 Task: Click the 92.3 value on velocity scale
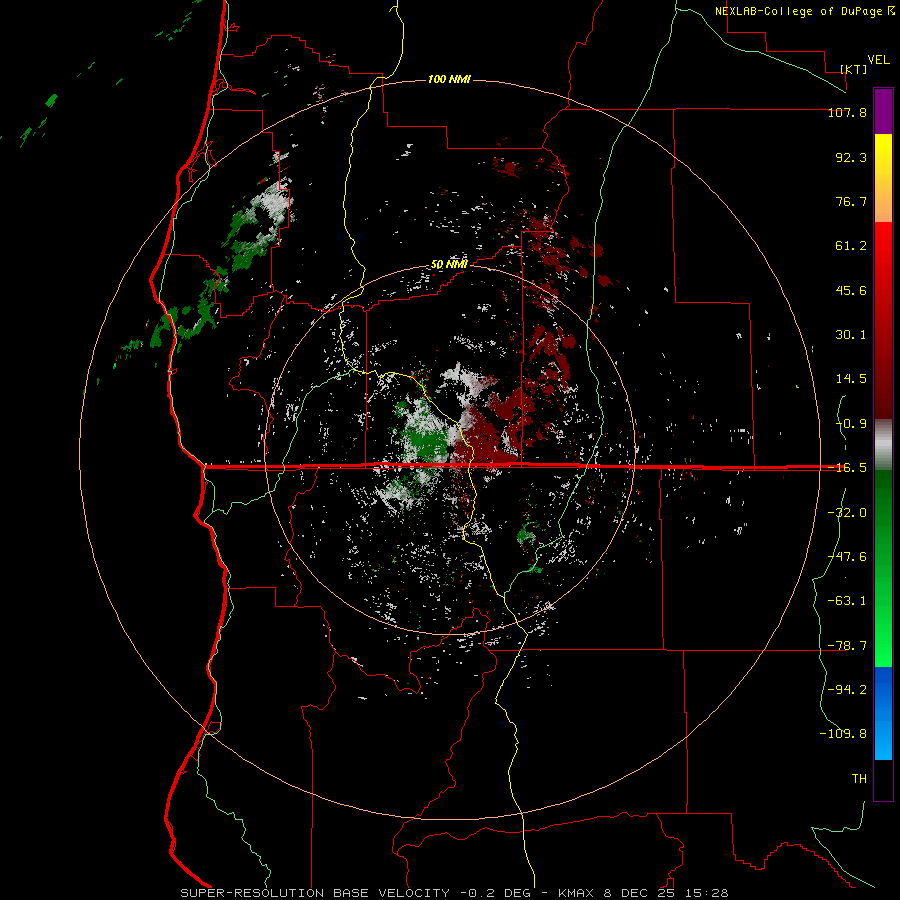tap(851, 157)
